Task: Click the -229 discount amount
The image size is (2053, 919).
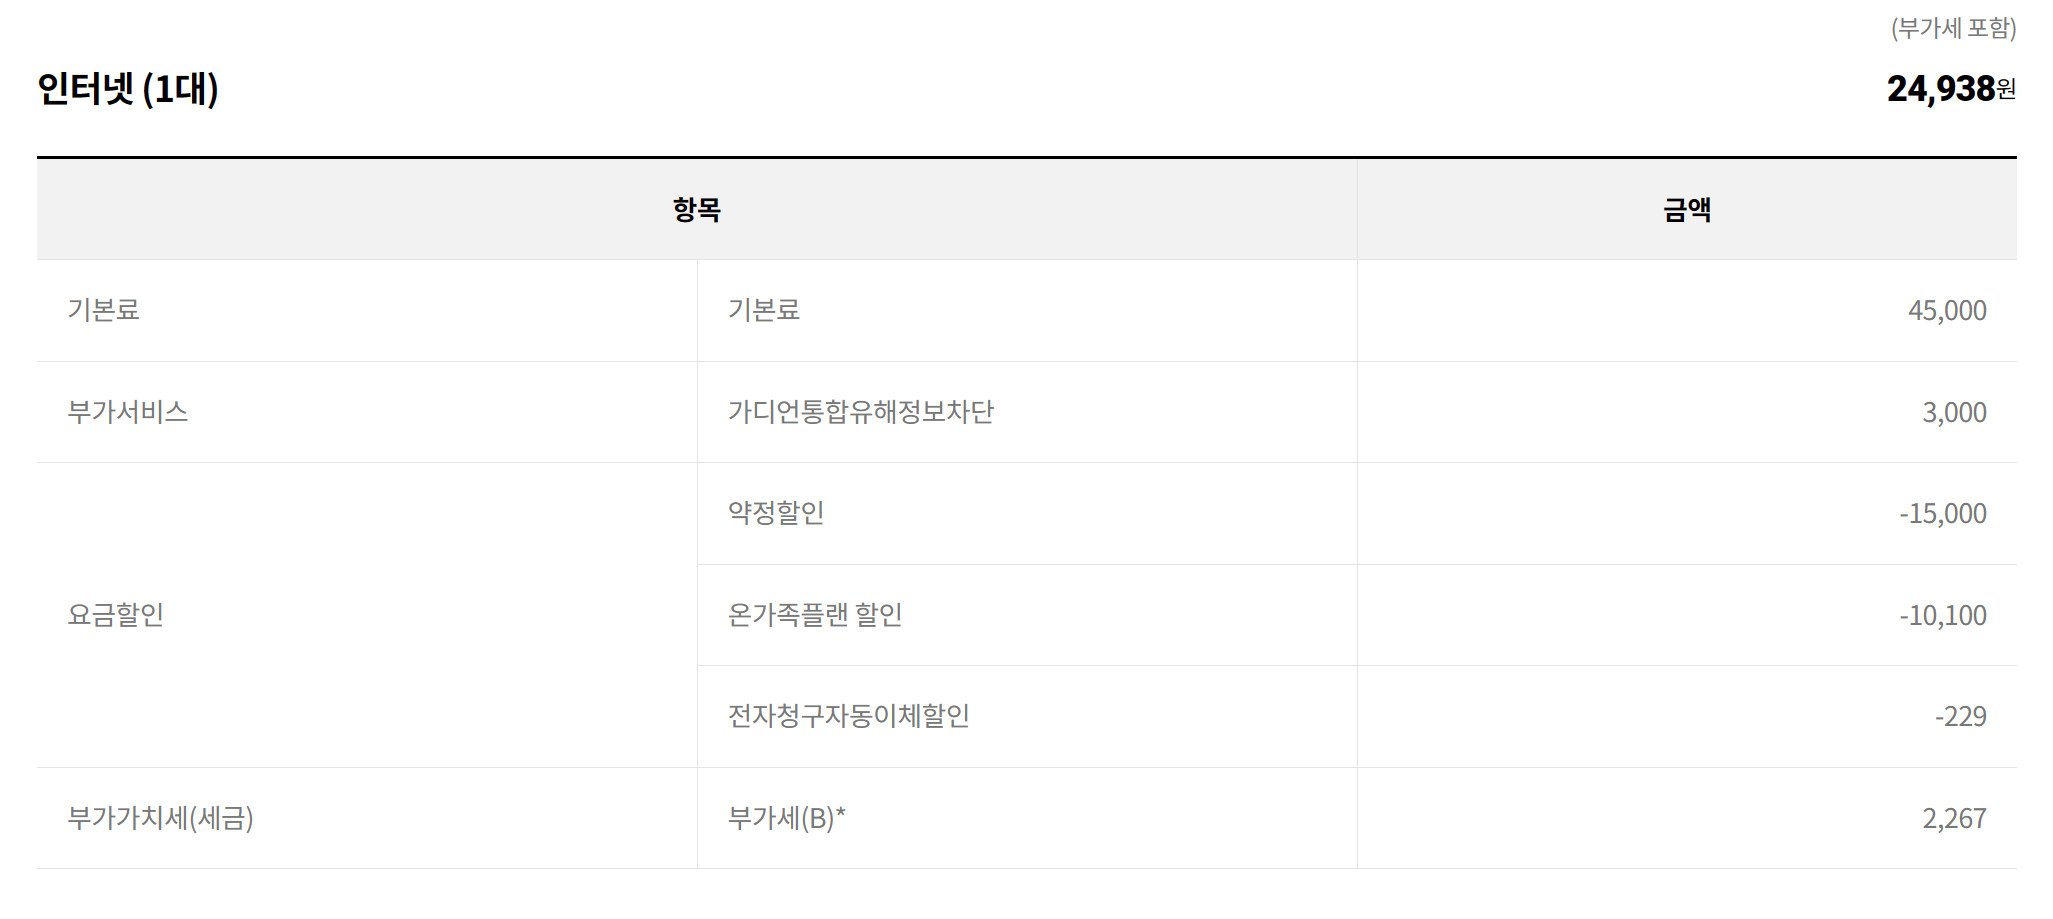Action: (x=1960, y=717)
